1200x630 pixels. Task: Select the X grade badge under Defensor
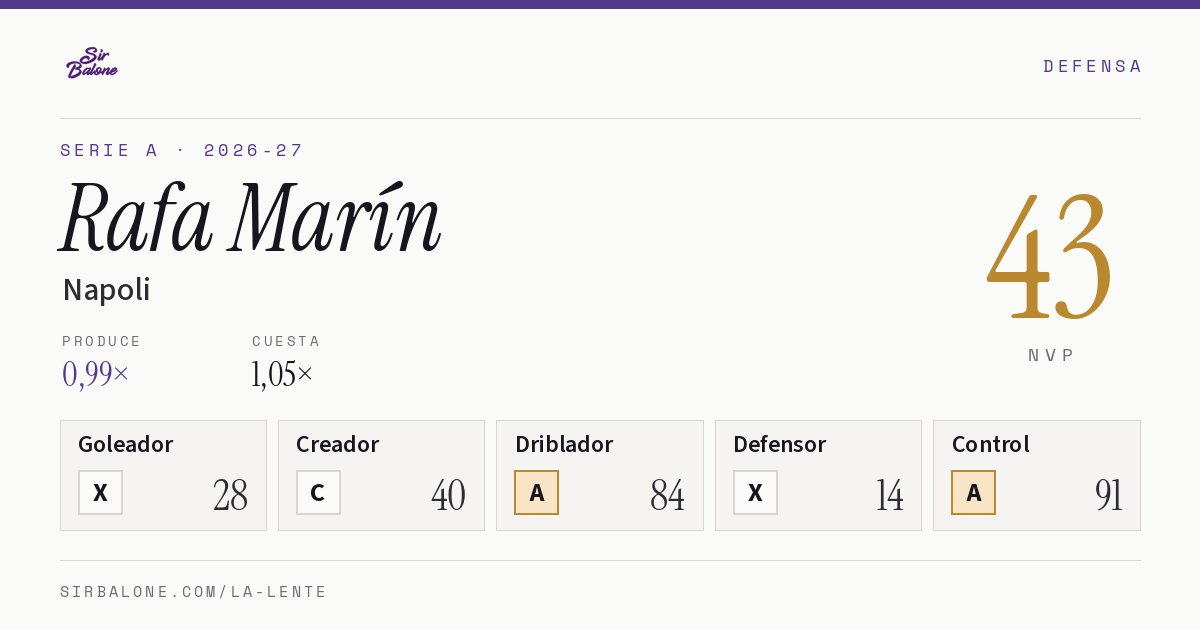[x=755, y=492]
